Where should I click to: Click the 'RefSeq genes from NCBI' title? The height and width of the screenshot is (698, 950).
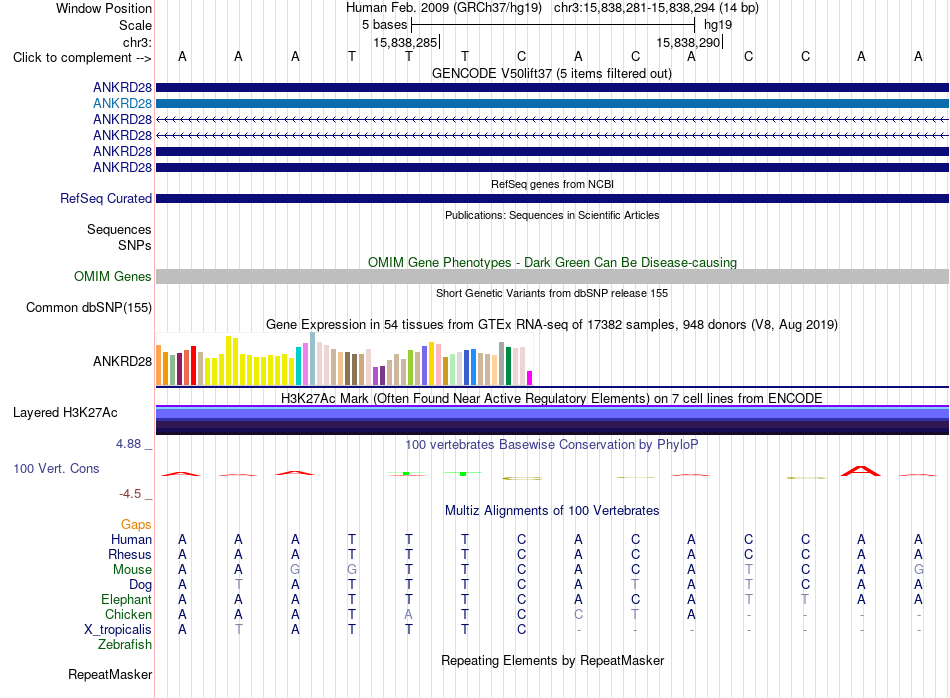[x=552, y=184]
